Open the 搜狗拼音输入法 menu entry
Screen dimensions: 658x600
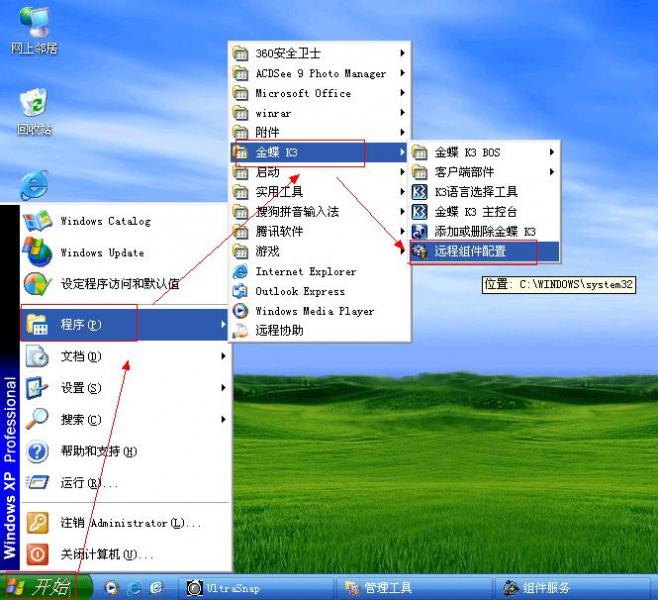coord(319,211)
